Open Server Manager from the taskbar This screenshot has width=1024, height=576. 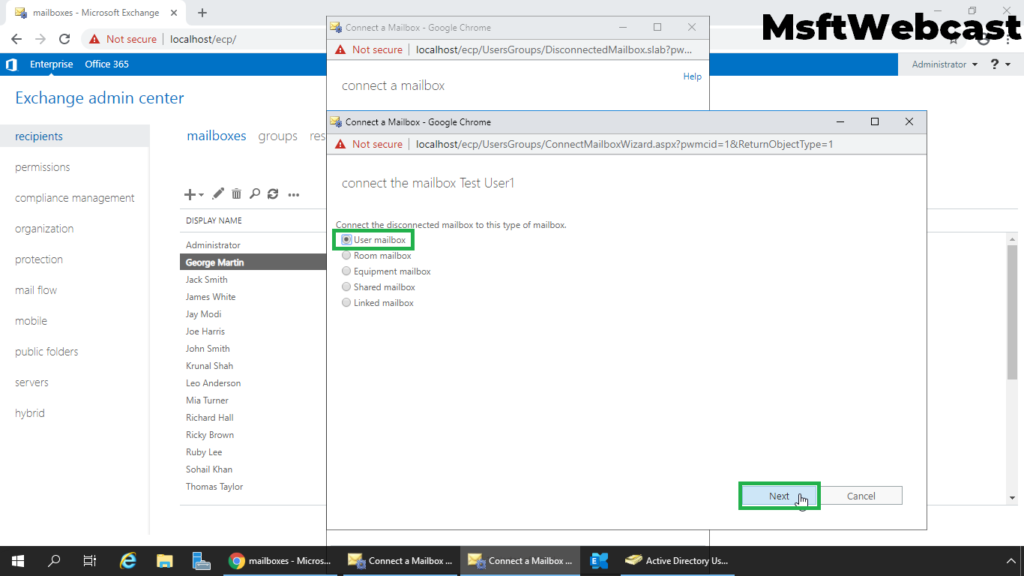[x=201, y=560]
